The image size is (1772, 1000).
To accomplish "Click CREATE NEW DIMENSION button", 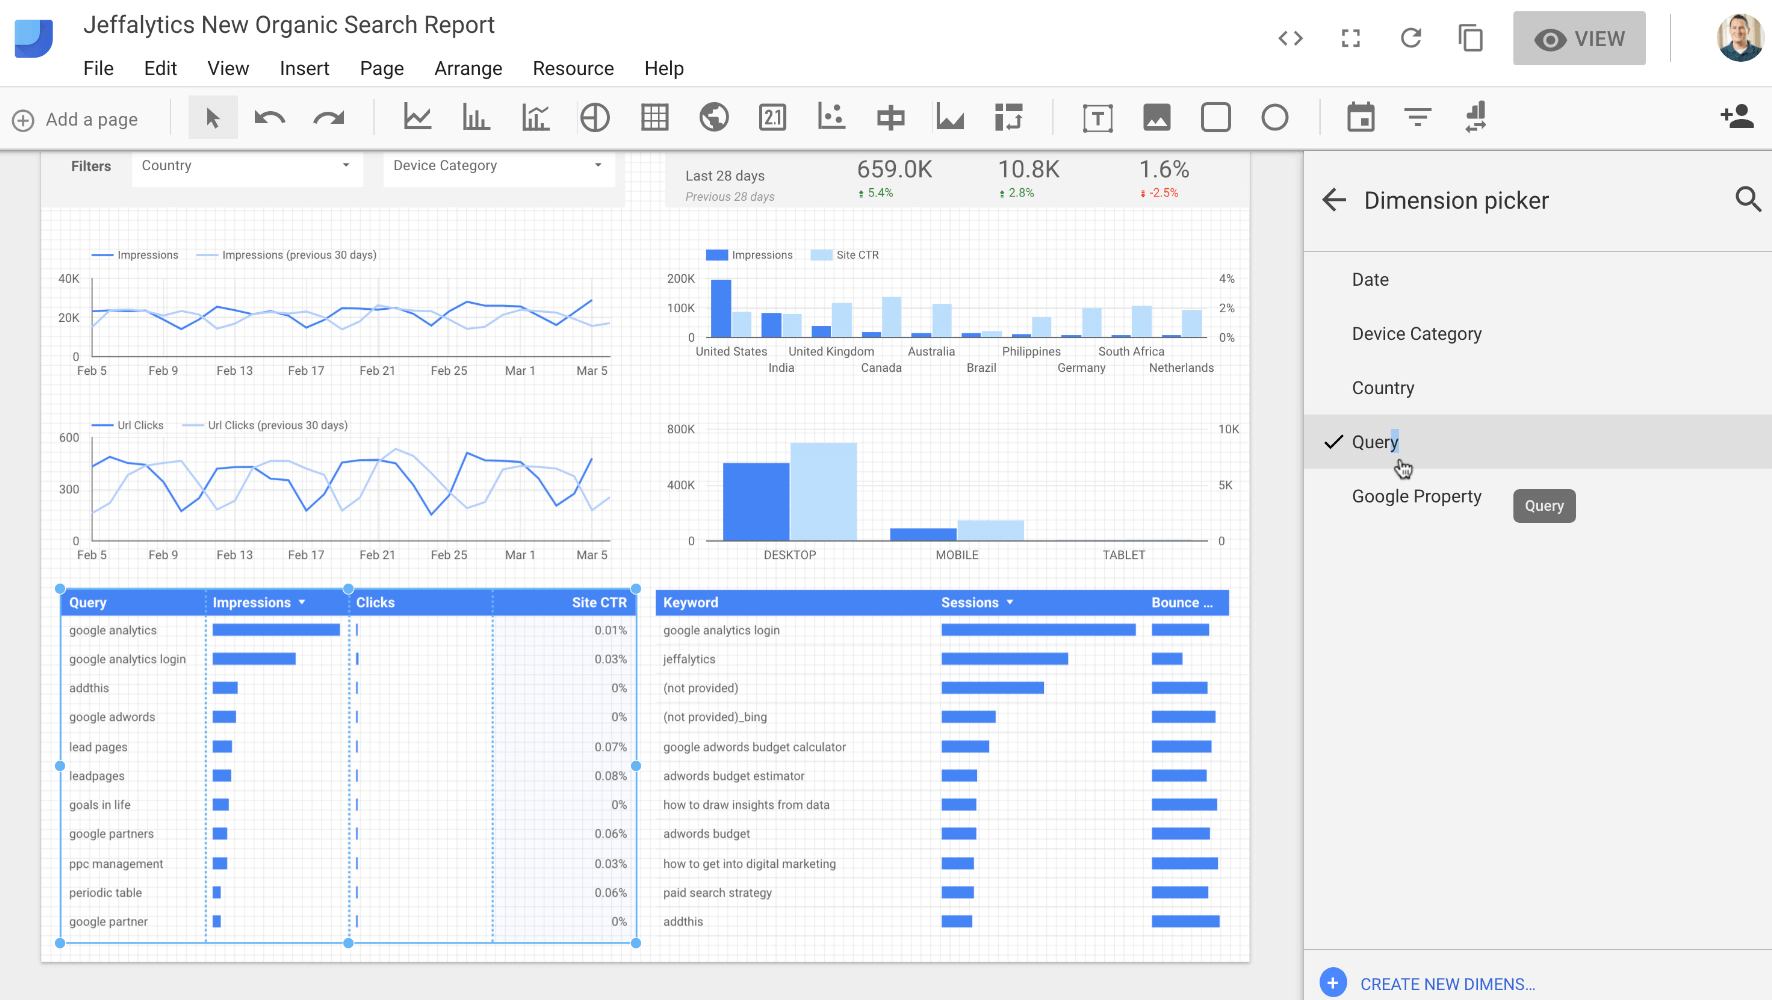I will click(1428, 984).
